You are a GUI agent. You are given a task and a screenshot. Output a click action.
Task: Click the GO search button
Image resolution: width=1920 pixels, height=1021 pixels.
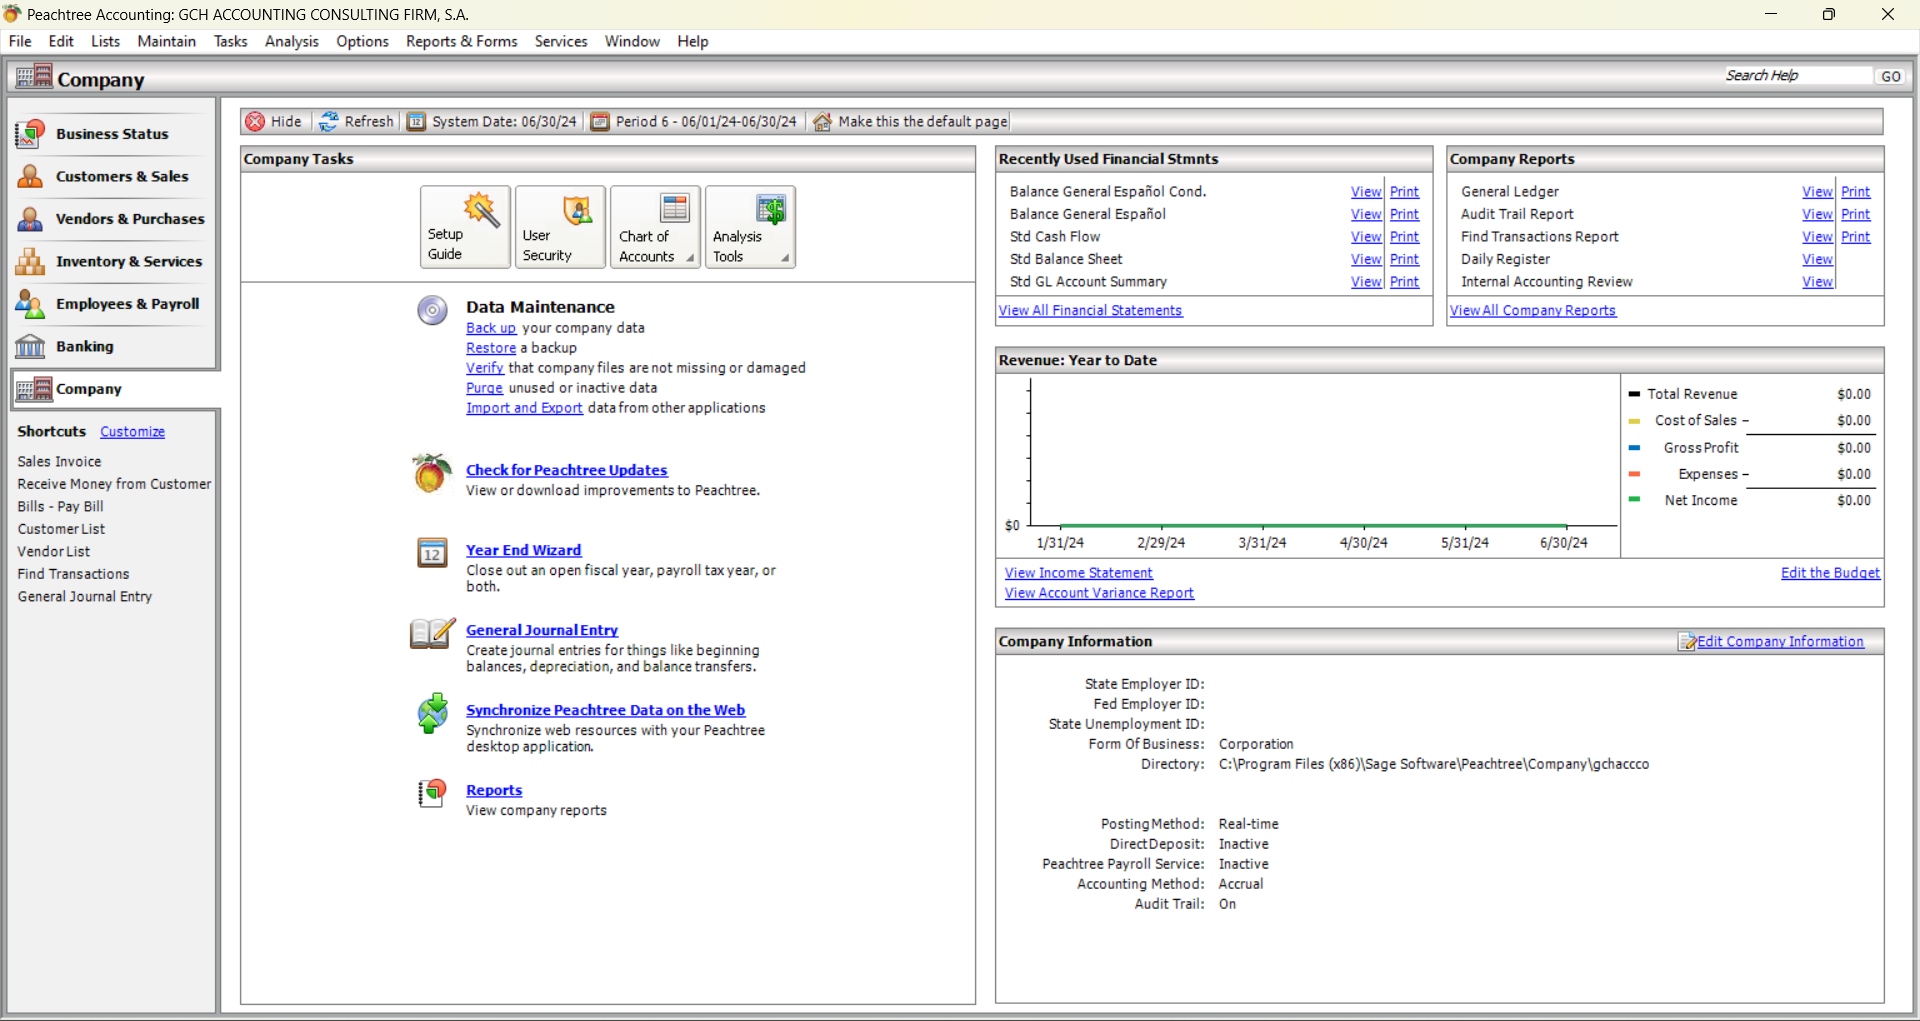tap(1890, 76)
